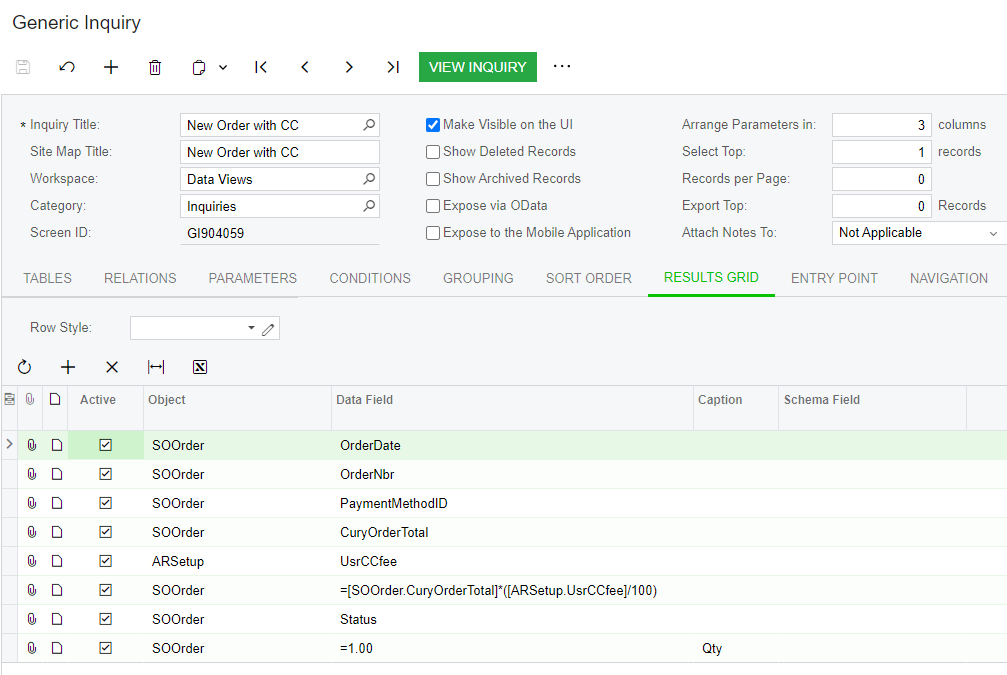Navigate to the next record arrow

click(x=349, y=67)
